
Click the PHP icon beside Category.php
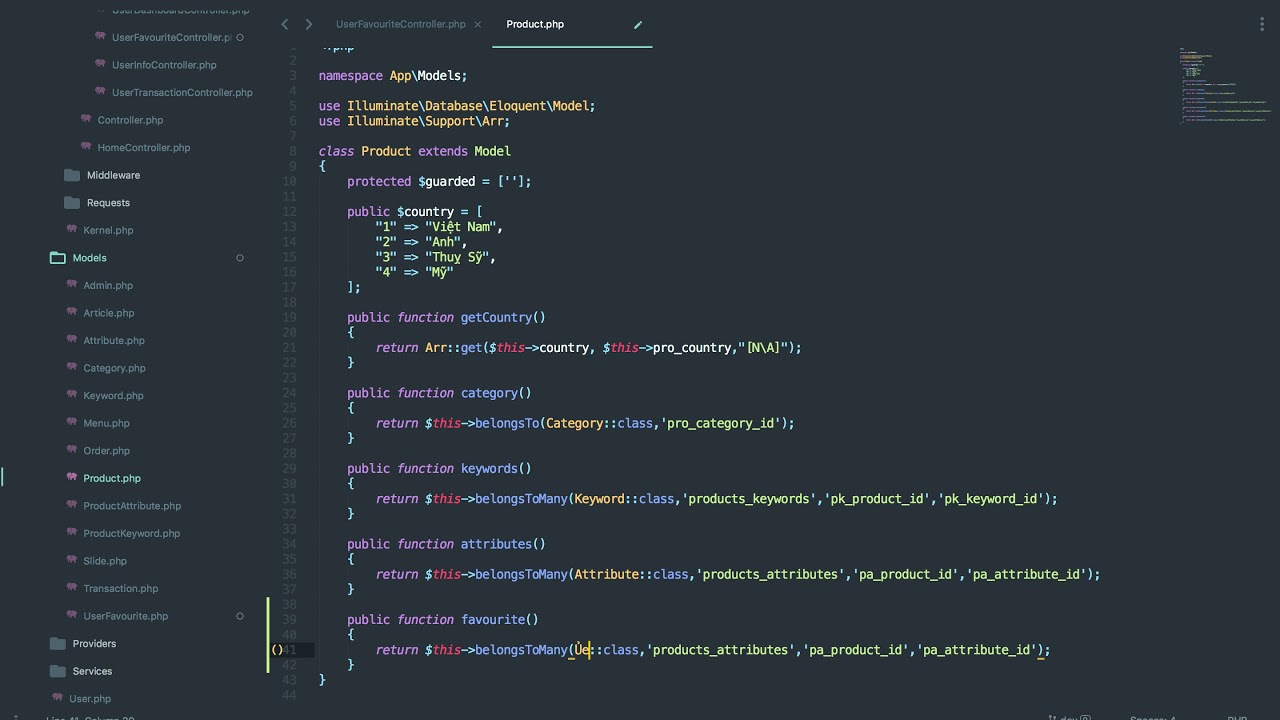(72, 367)
